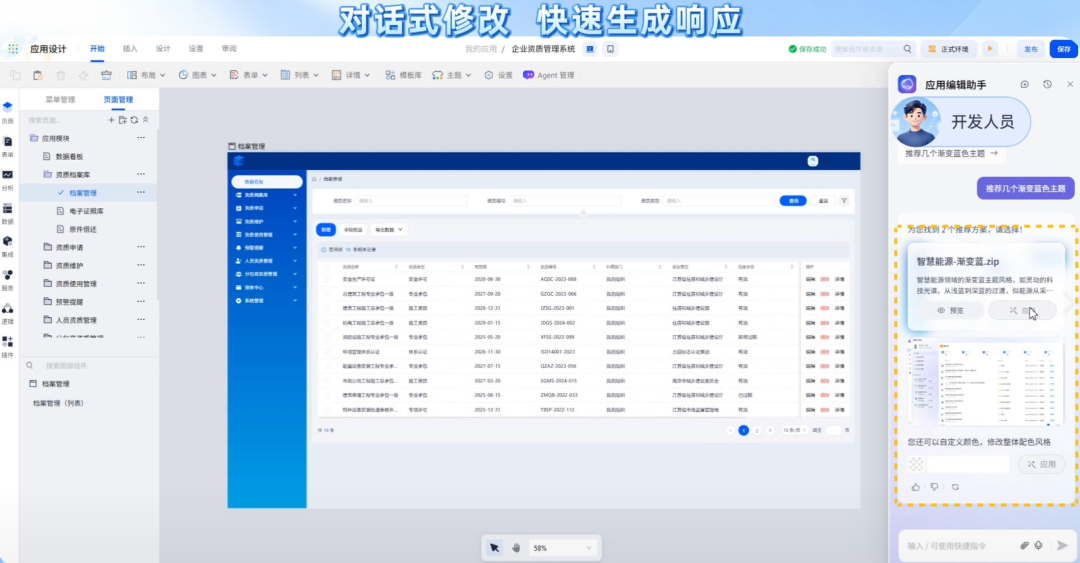The width and height of the screenshot is (1080, 563).
Task: Click the add page plus icon
Action: tap(111, 120)
